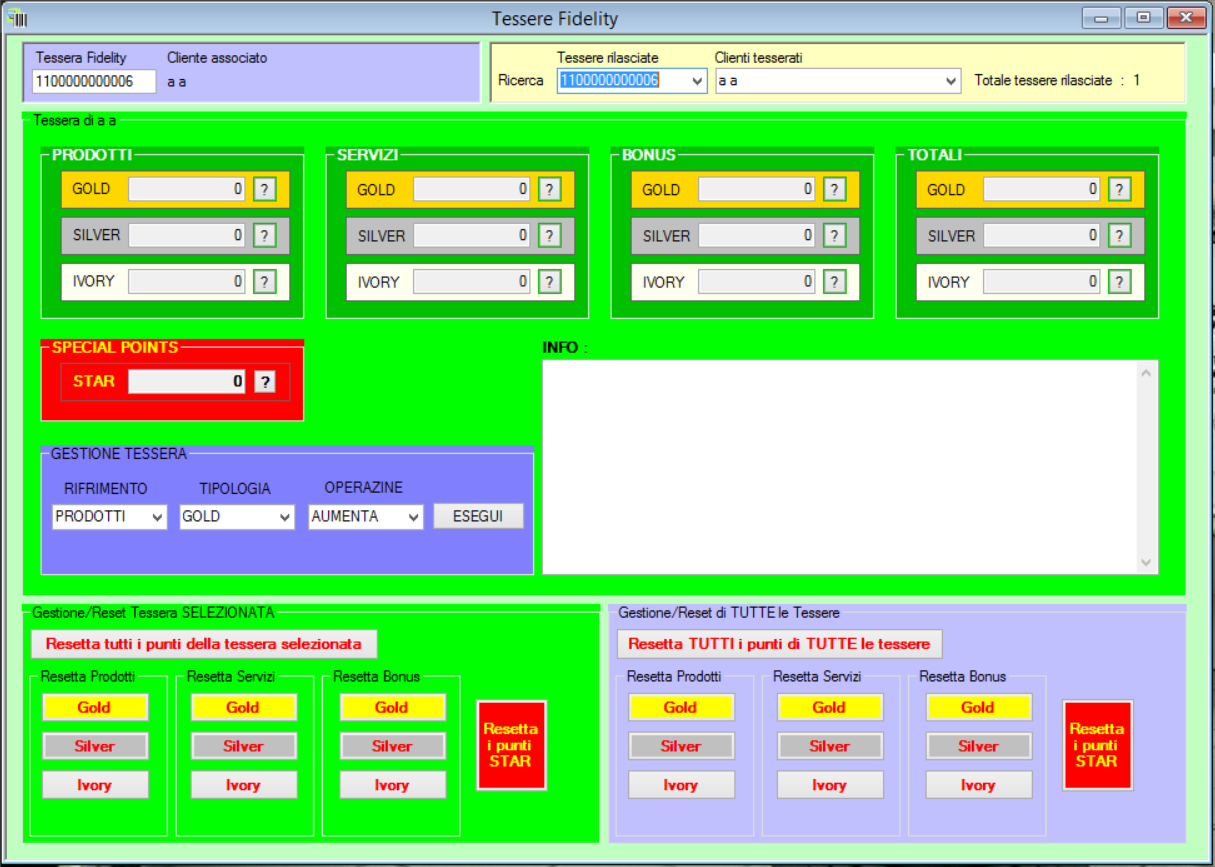Reset Bonus Silver for TUTTE le Tessere
Image resolution: width=1215 pixels, height=867 pixels.
pos(978,746)
